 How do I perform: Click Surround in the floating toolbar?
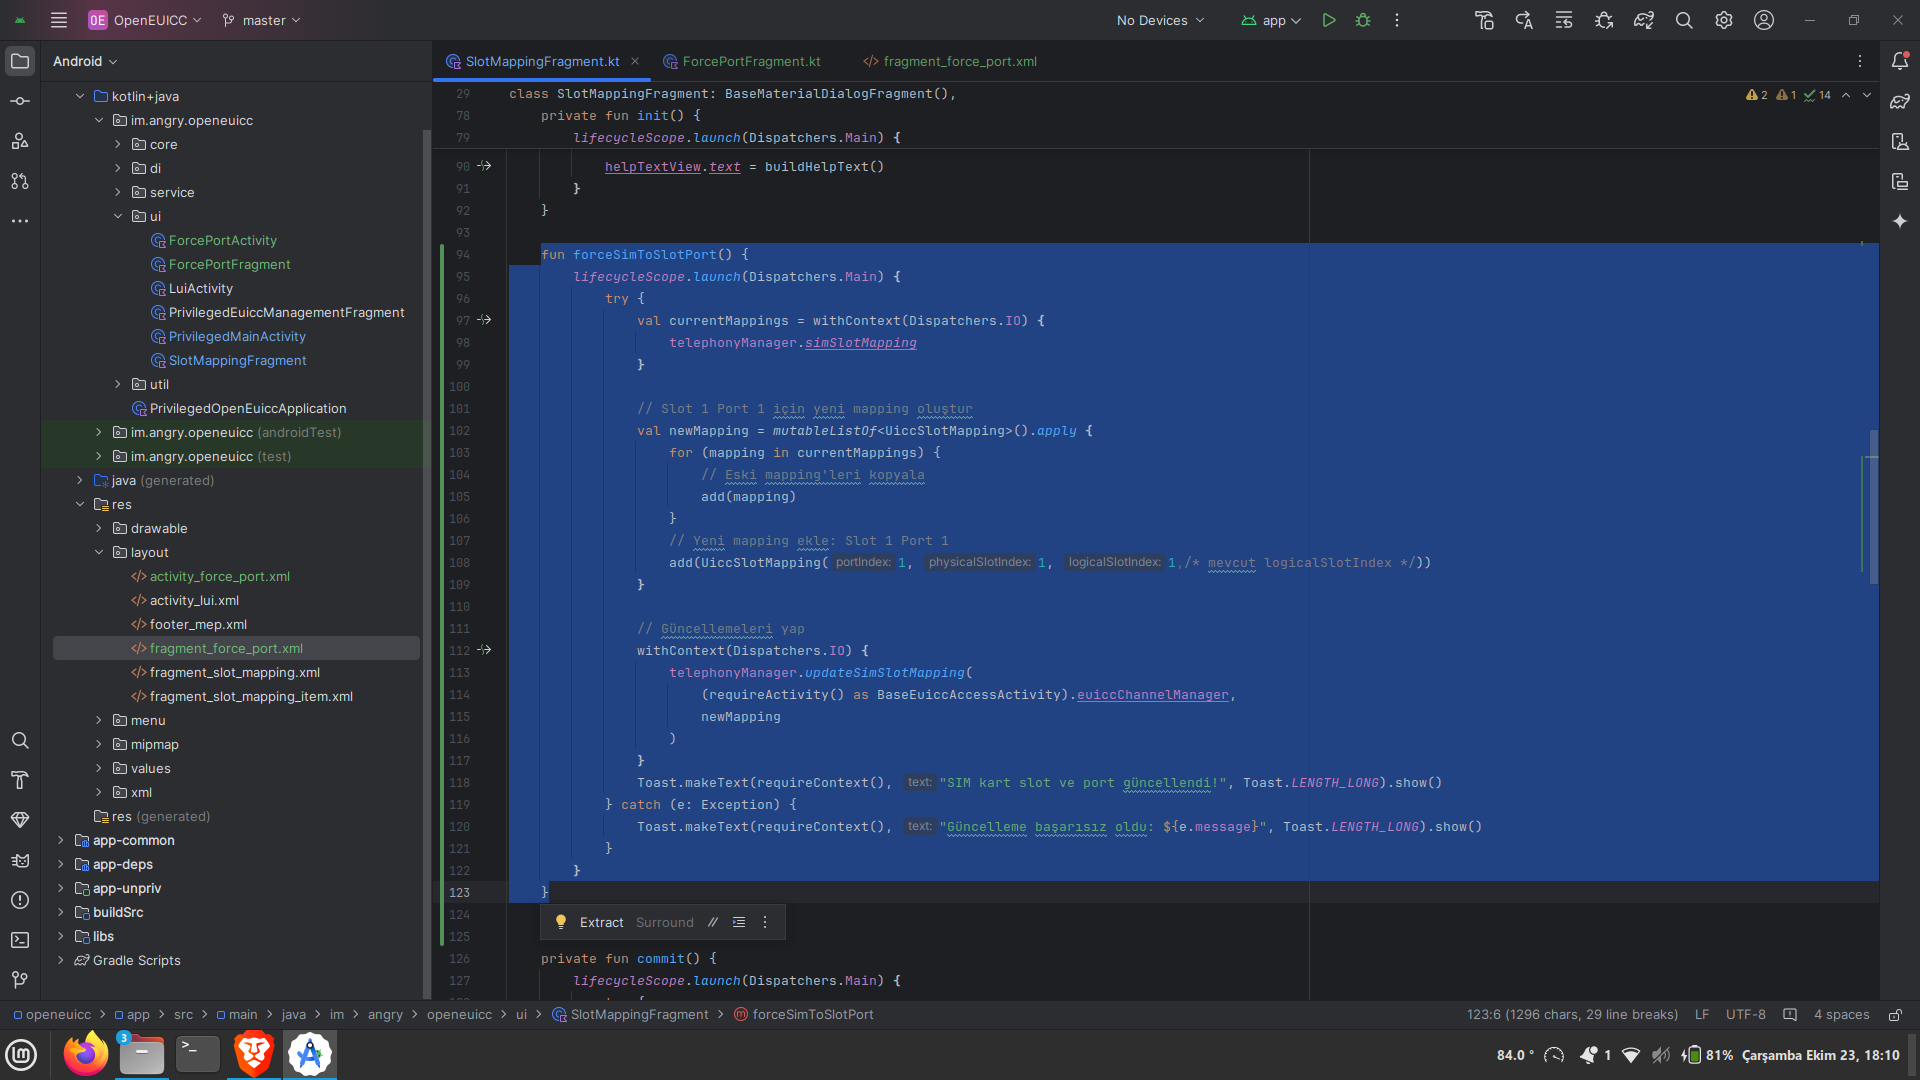[x=664, y=922]
